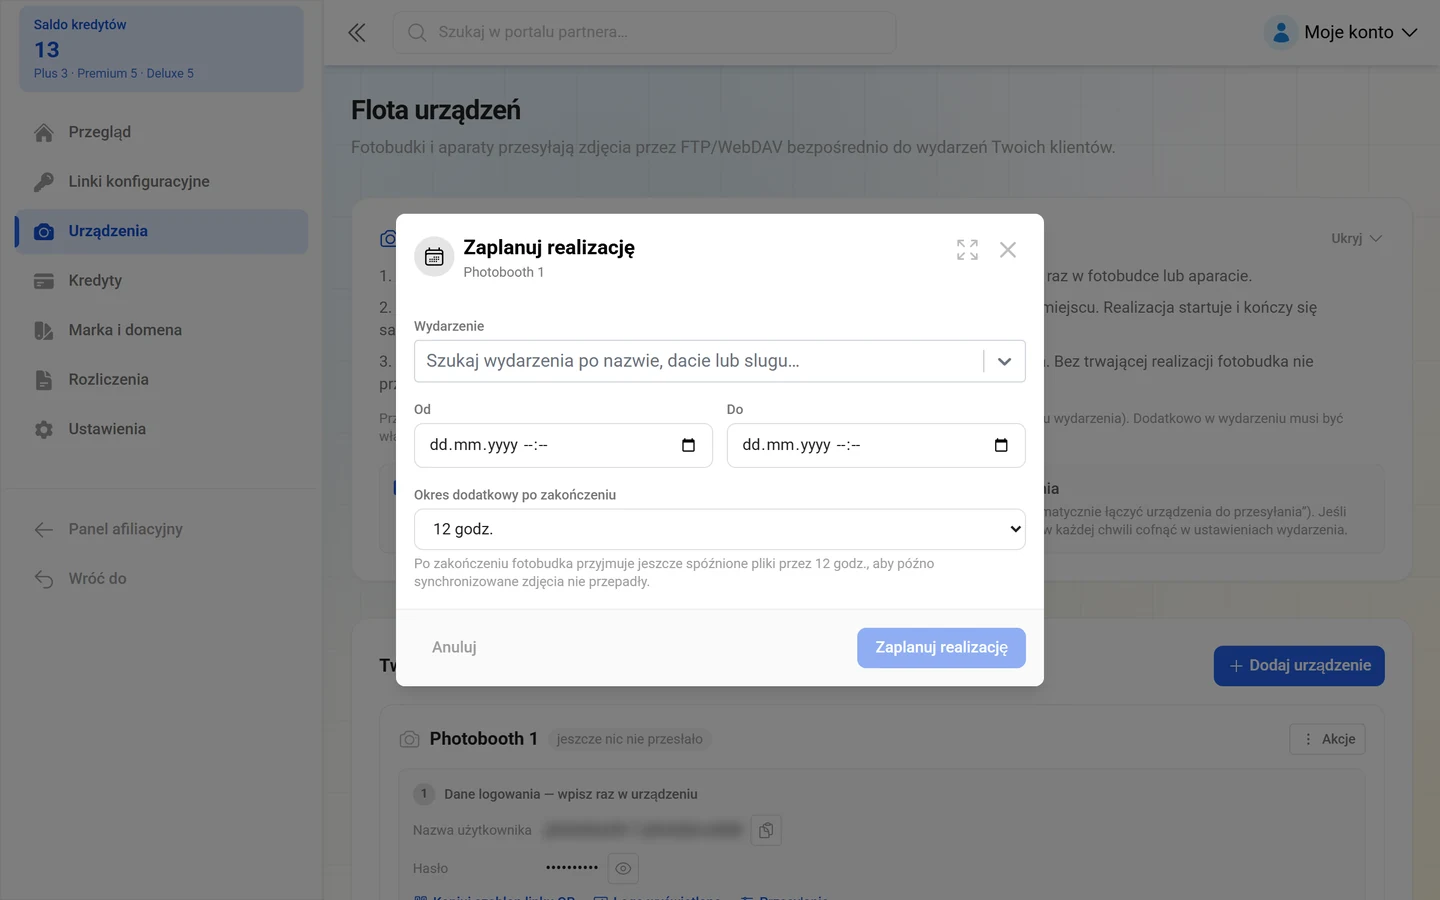Click the Kredyty card icon

point(44,281)
